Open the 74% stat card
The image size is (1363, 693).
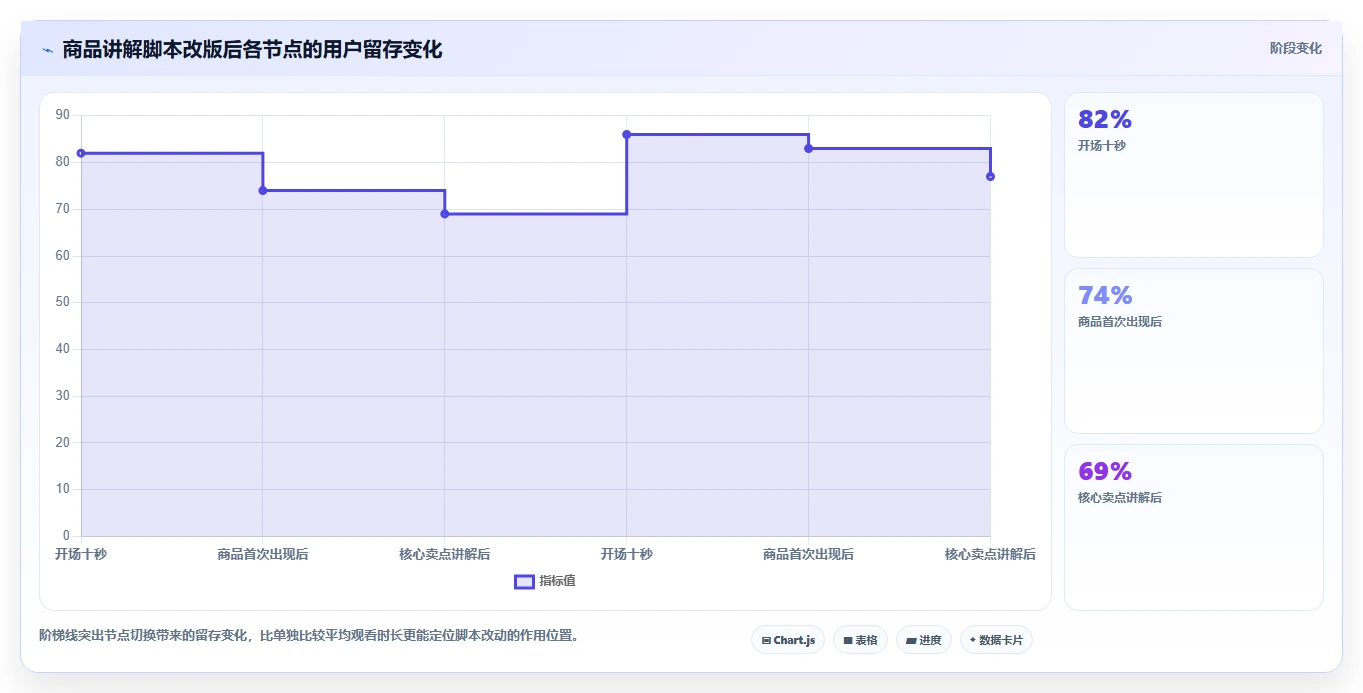pos(1194,351)
